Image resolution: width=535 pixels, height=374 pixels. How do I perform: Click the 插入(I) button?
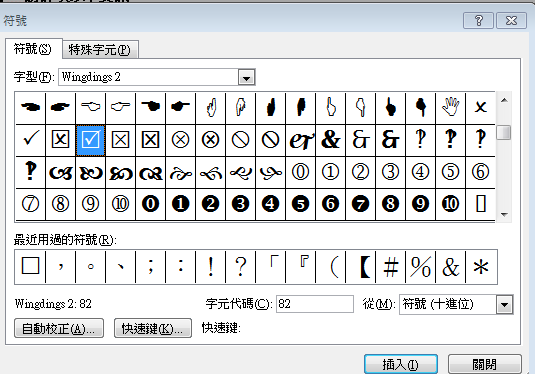[x=401, y=364]
